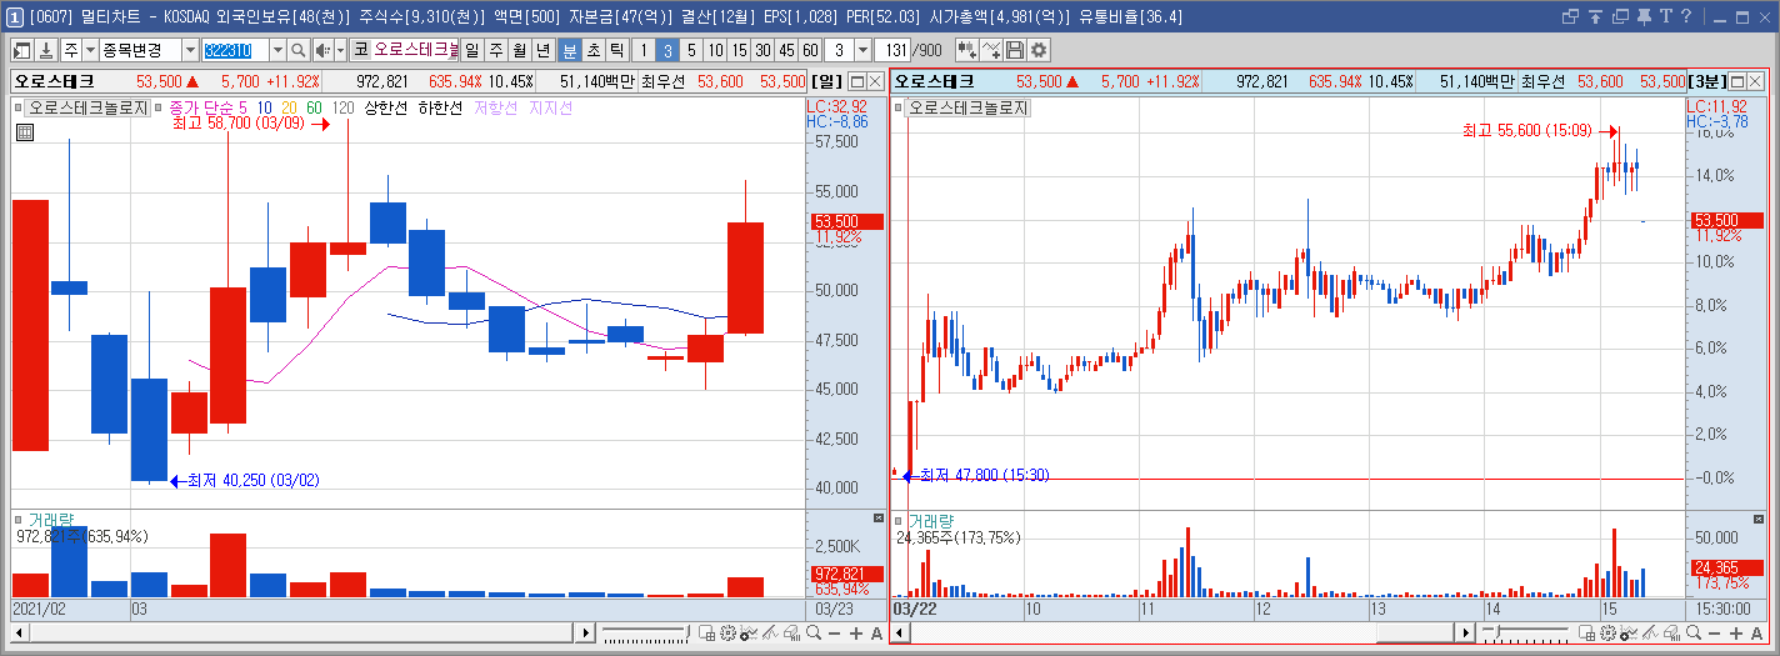
Task: Open the 주 dropdown arrow in toolbar
Action: point(90,50)
